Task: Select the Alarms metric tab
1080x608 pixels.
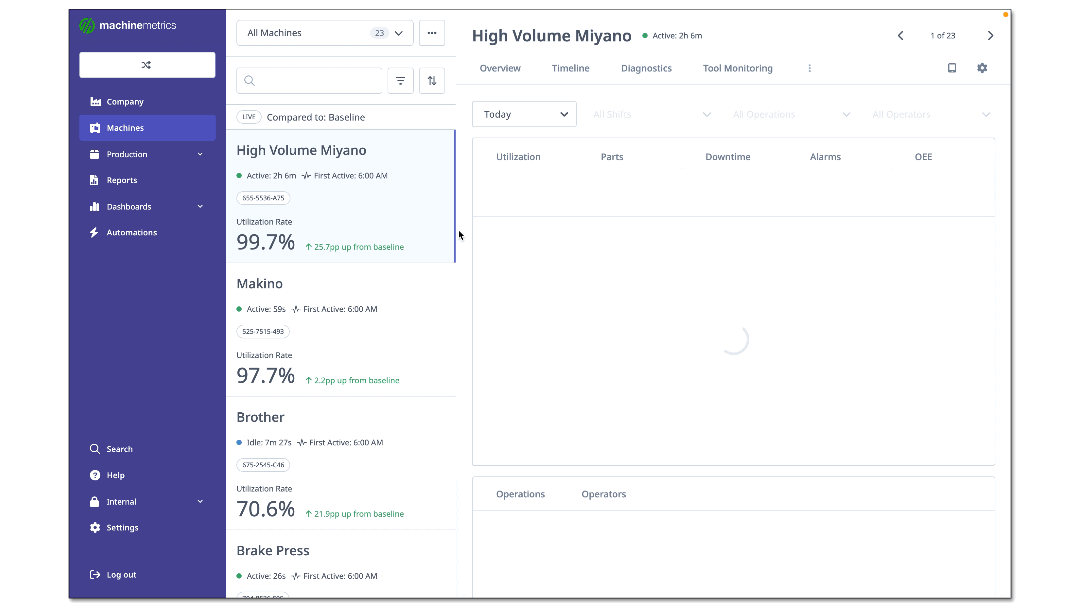Action: click(x=825, y=157)
